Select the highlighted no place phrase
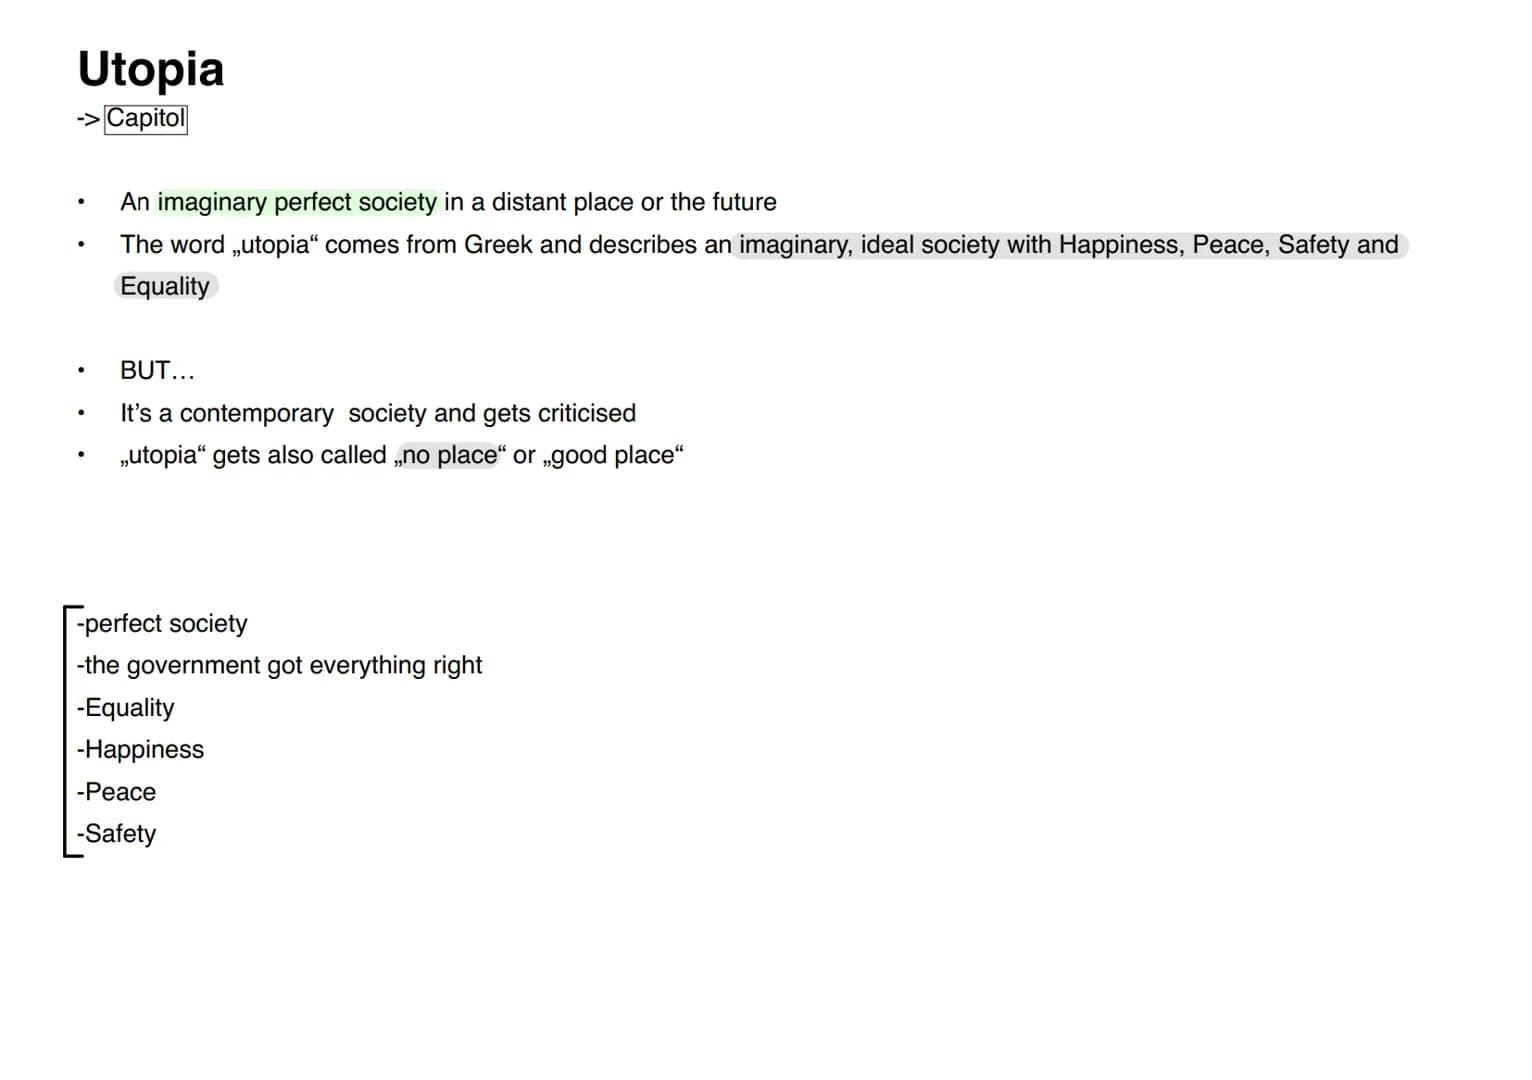The width and height of the screenshot is (1532, 1080). pos(449,455)
